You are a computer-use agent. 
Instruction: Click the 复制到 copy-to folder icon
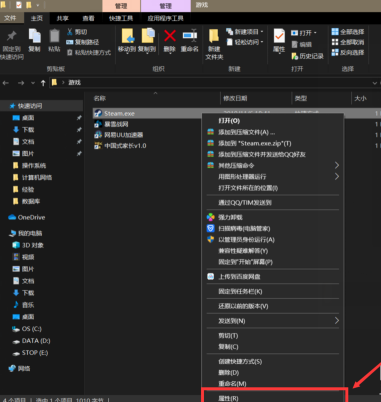148,36
